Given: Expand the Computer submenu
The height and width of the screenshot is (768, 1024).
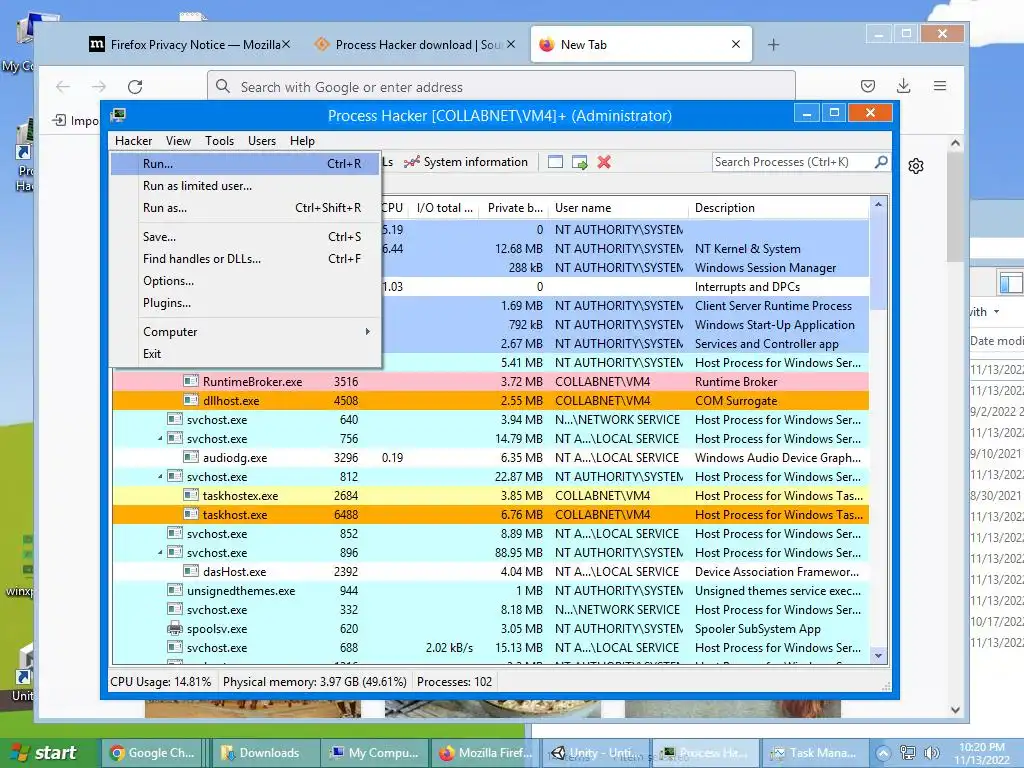Looking at the screenshot, I should [245, 332].
